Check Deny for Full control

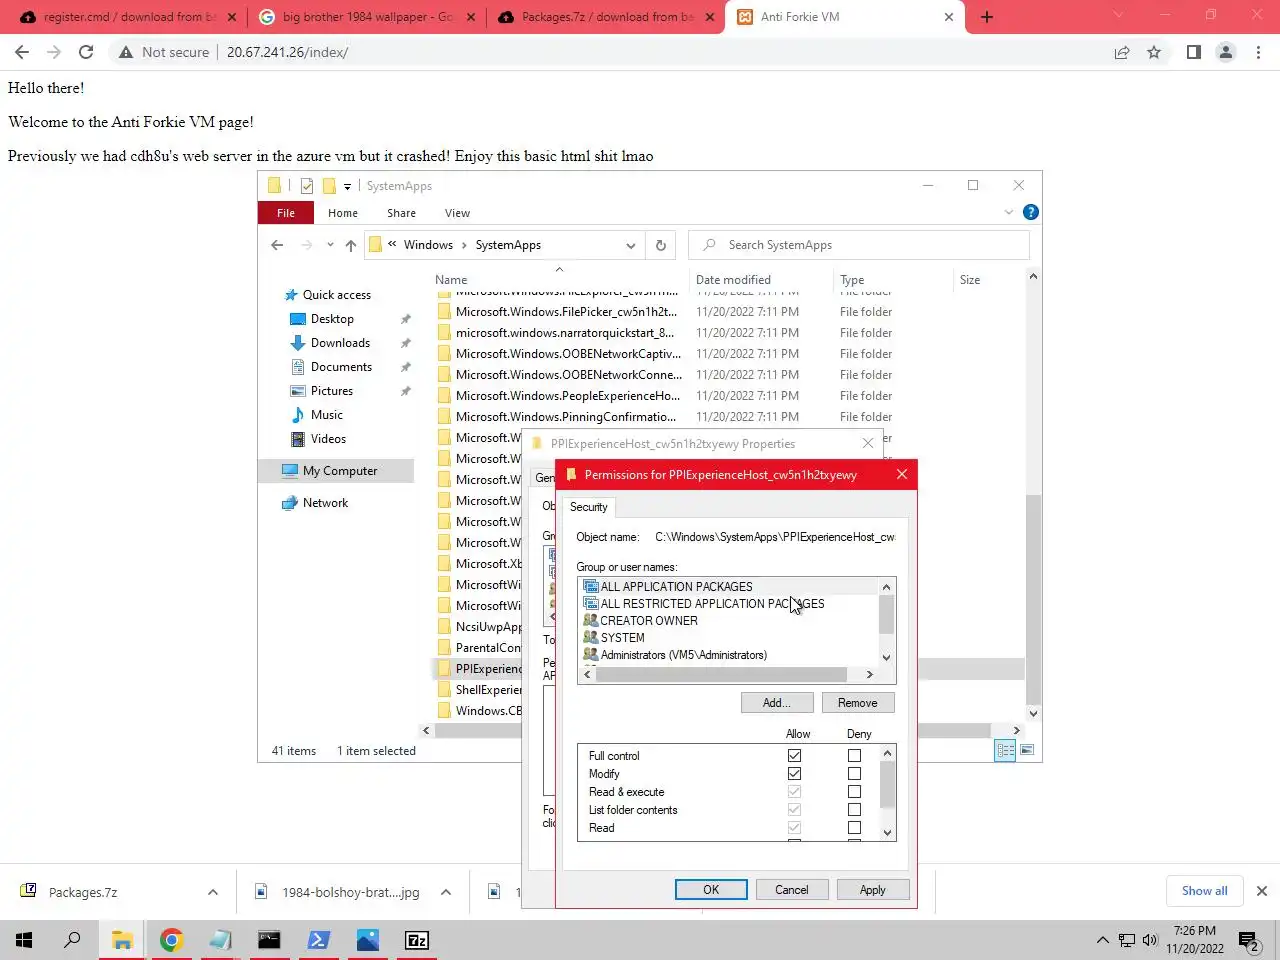(854, 756)
